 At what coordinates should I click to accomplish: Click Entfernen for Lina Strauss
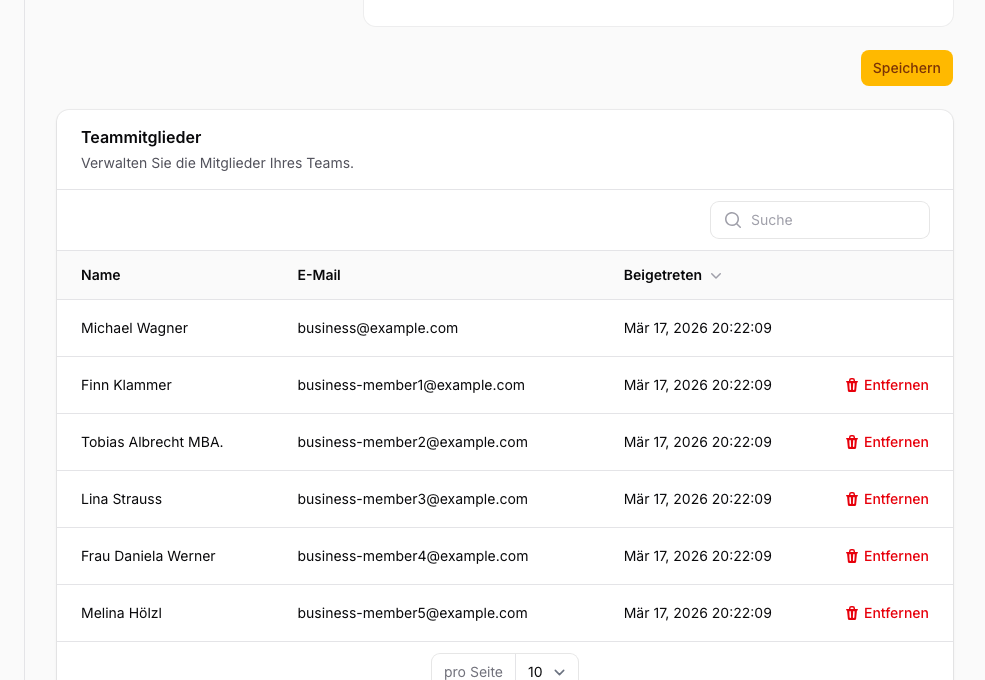pyautogui.click(x=896, y=499)
